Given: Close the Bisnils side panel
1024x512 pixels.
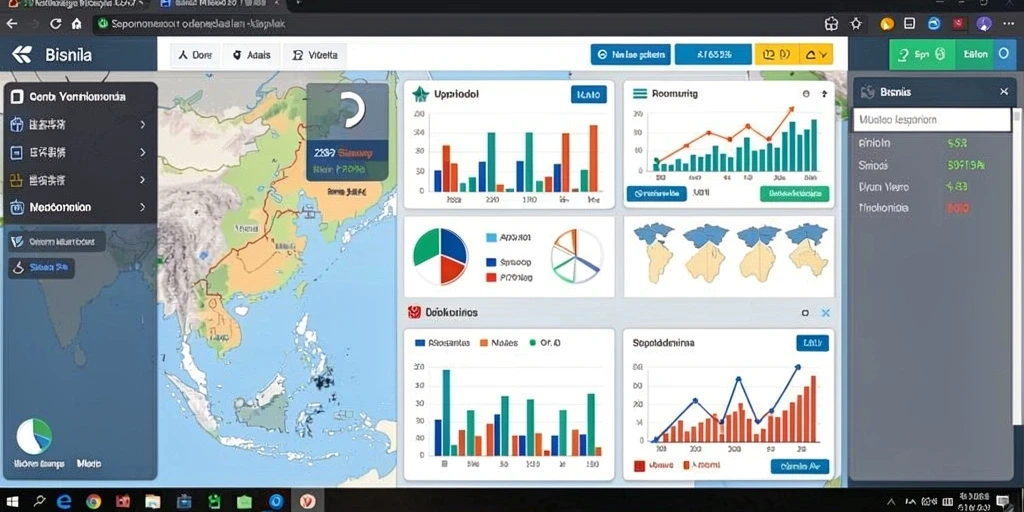Looking at the screenshot, I should 1004,92.
